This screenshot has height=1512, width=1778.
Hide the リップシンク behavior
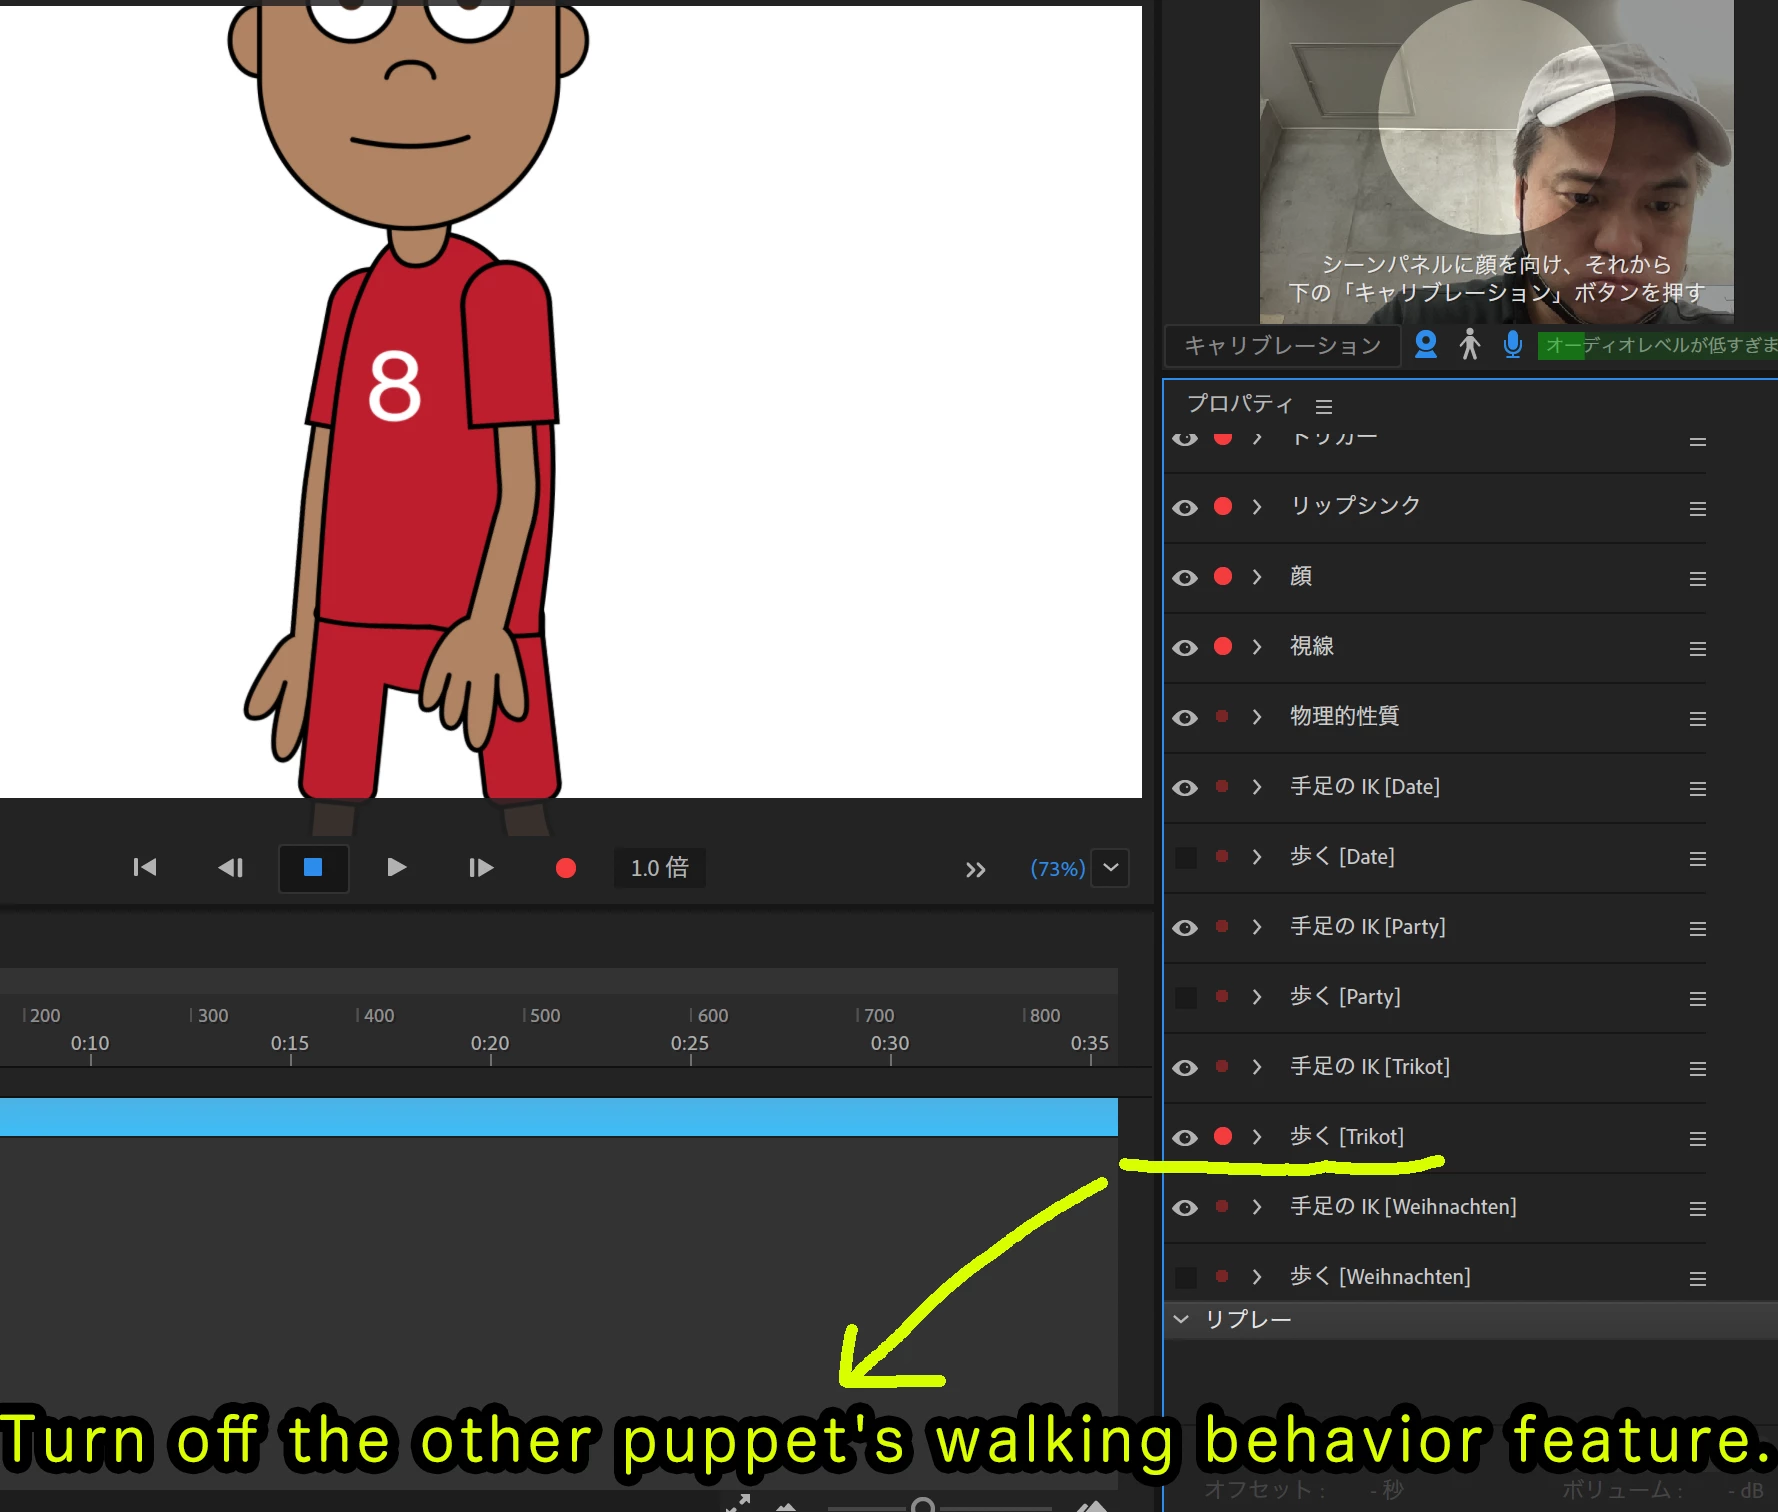tap(1185, 507)
